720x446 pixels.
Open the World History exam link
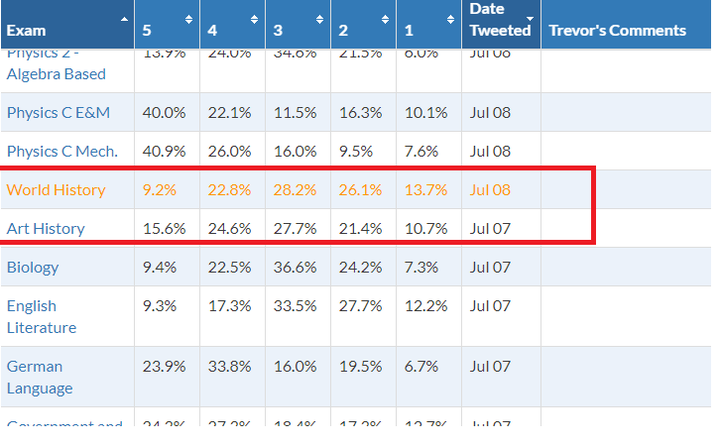click(x=56, y=189)
